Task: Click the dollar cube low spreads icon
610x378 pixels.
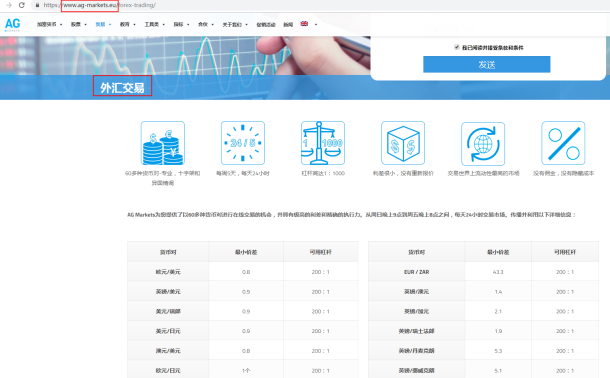Action: pos(403,143)
